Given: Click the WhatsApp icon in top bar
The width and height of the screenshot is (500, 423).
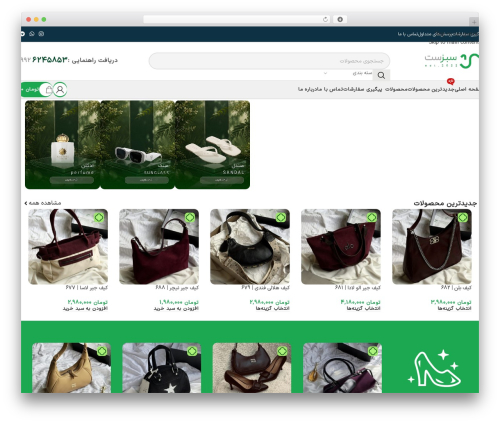Looking at the screenshot, I should pos(32,34).
